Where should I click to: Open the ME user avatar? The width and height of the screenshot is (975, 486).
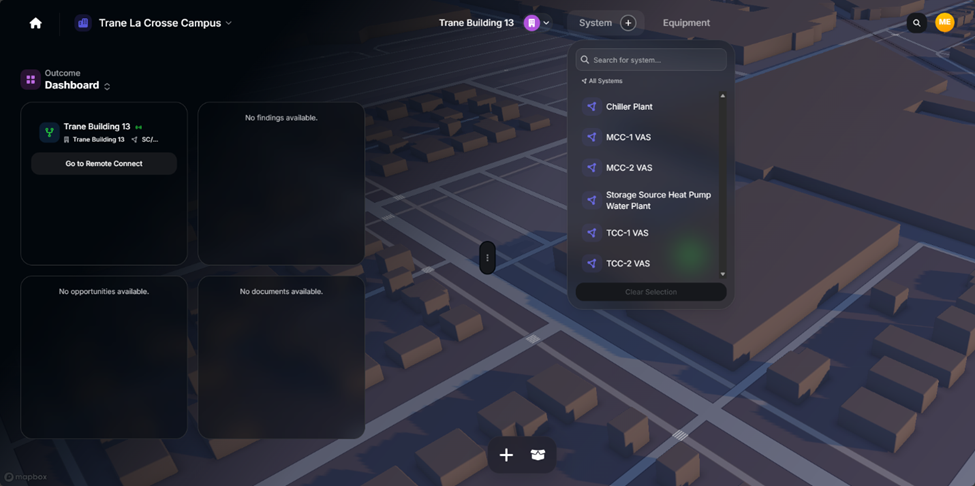[x=945, y=22]
